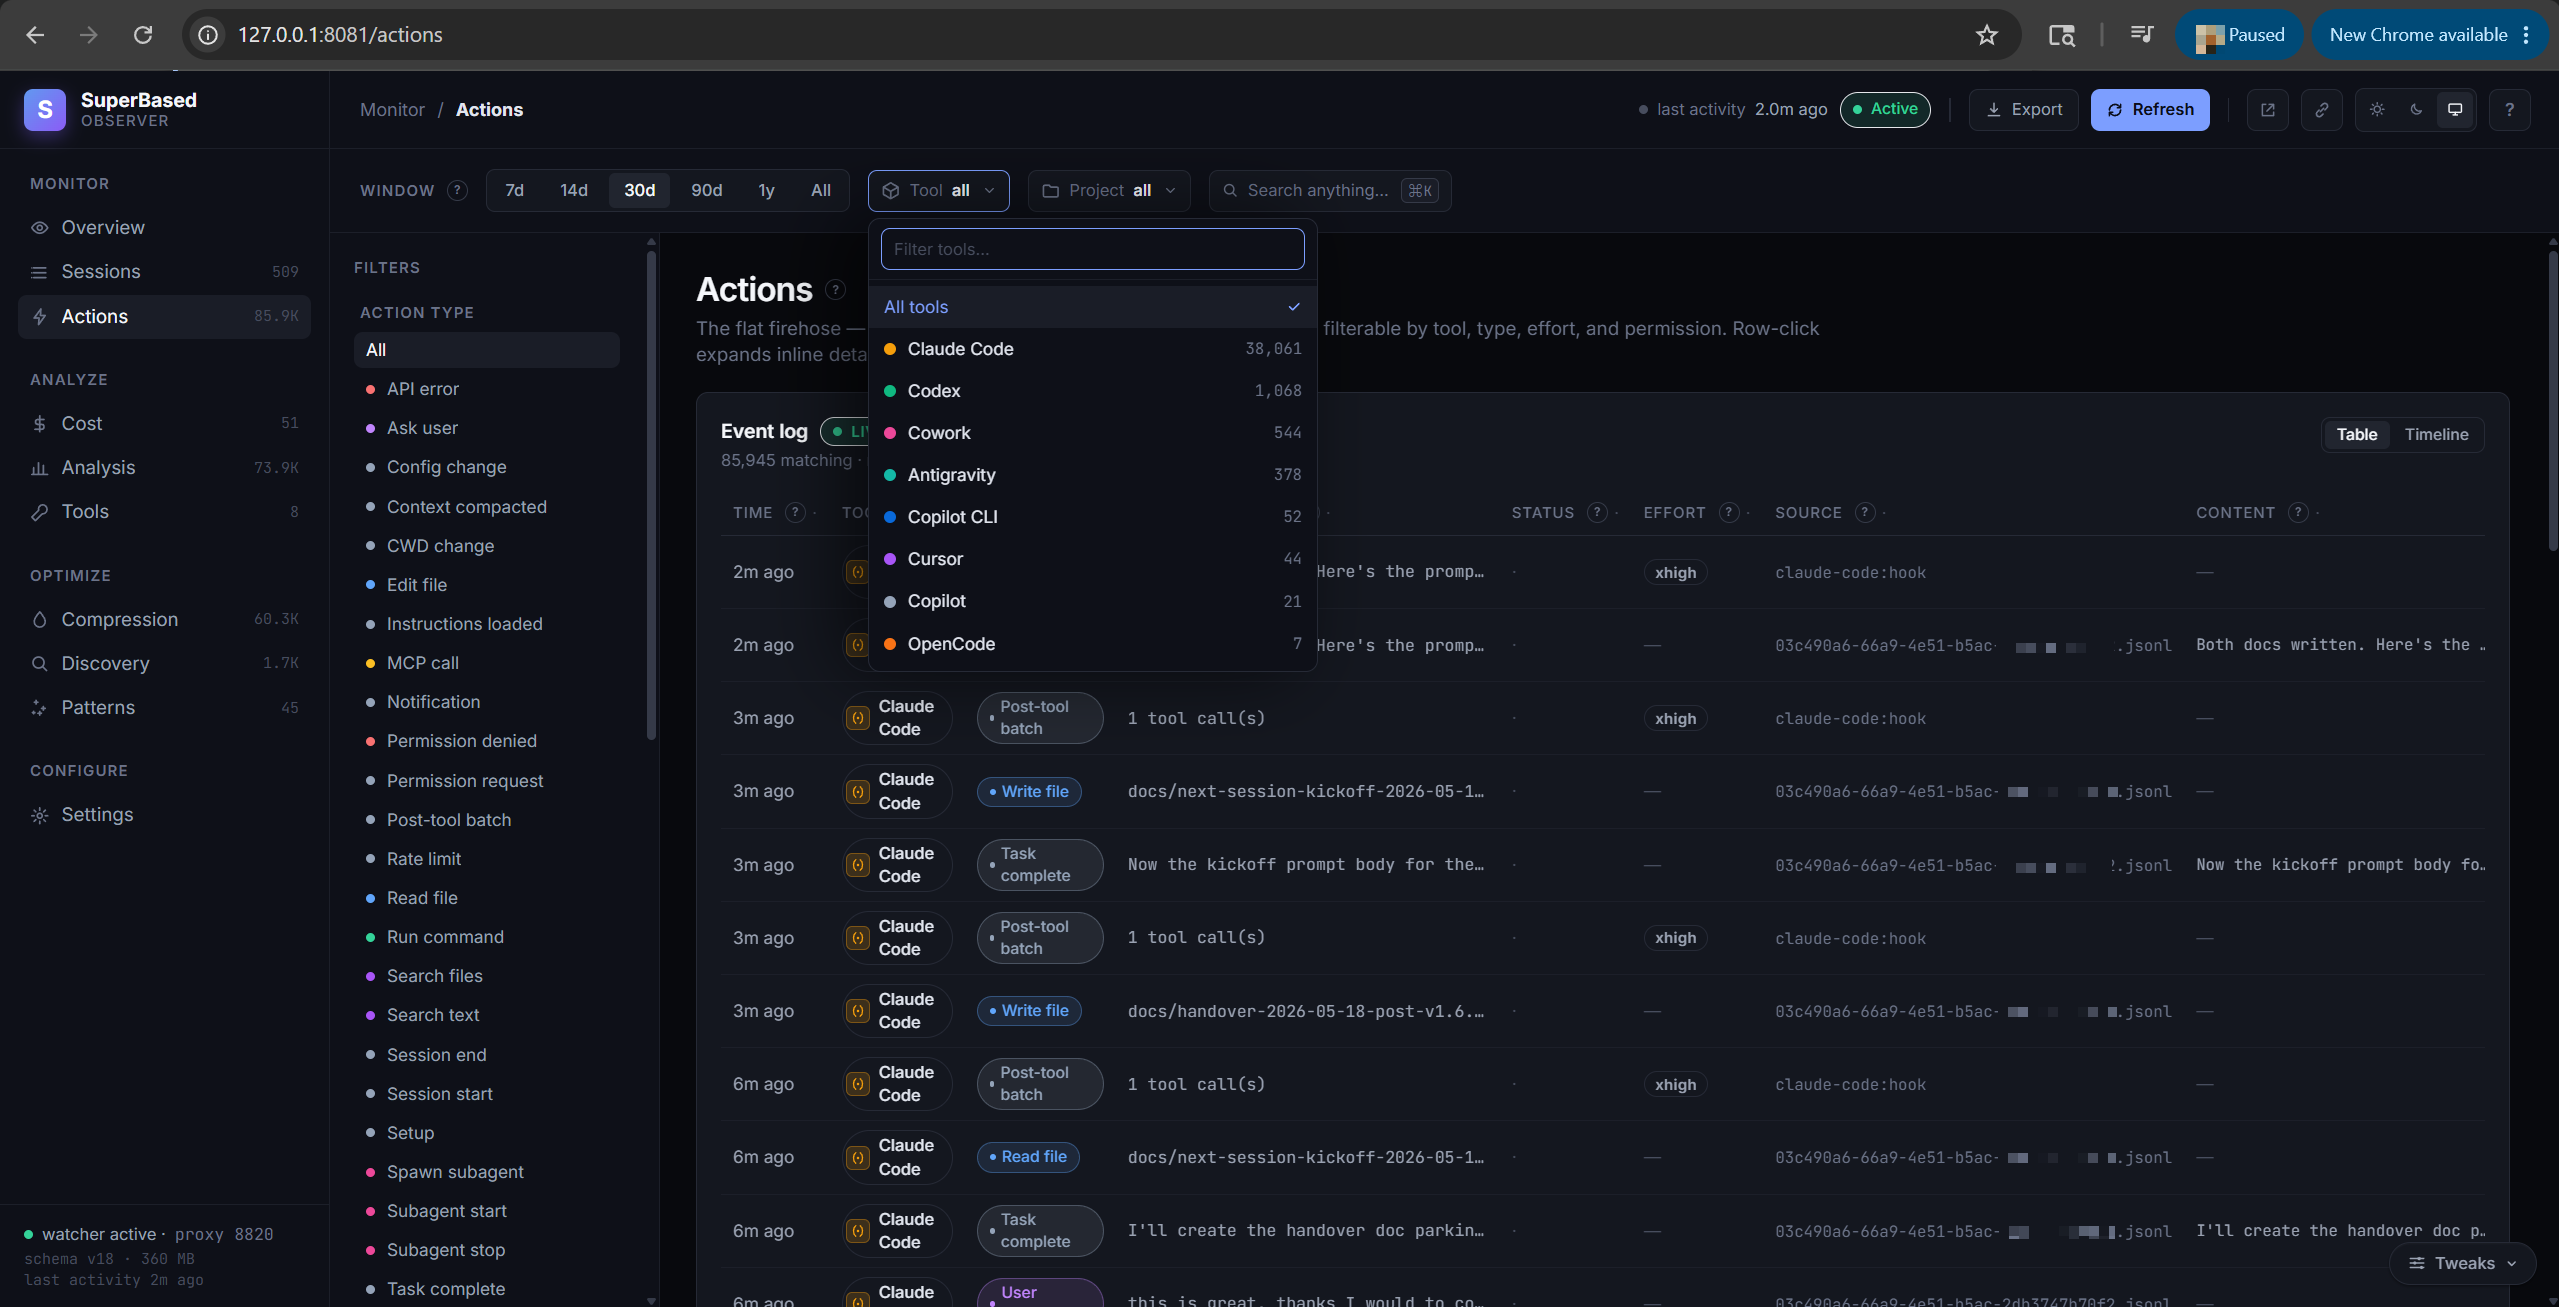
Task: Click the Compression droplet icon
Action: [x=39, y=620]
